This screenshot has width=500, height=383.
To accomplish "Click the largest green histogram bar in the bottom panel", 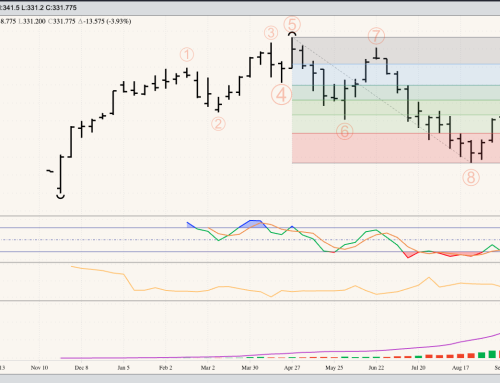I will [492, 354].
